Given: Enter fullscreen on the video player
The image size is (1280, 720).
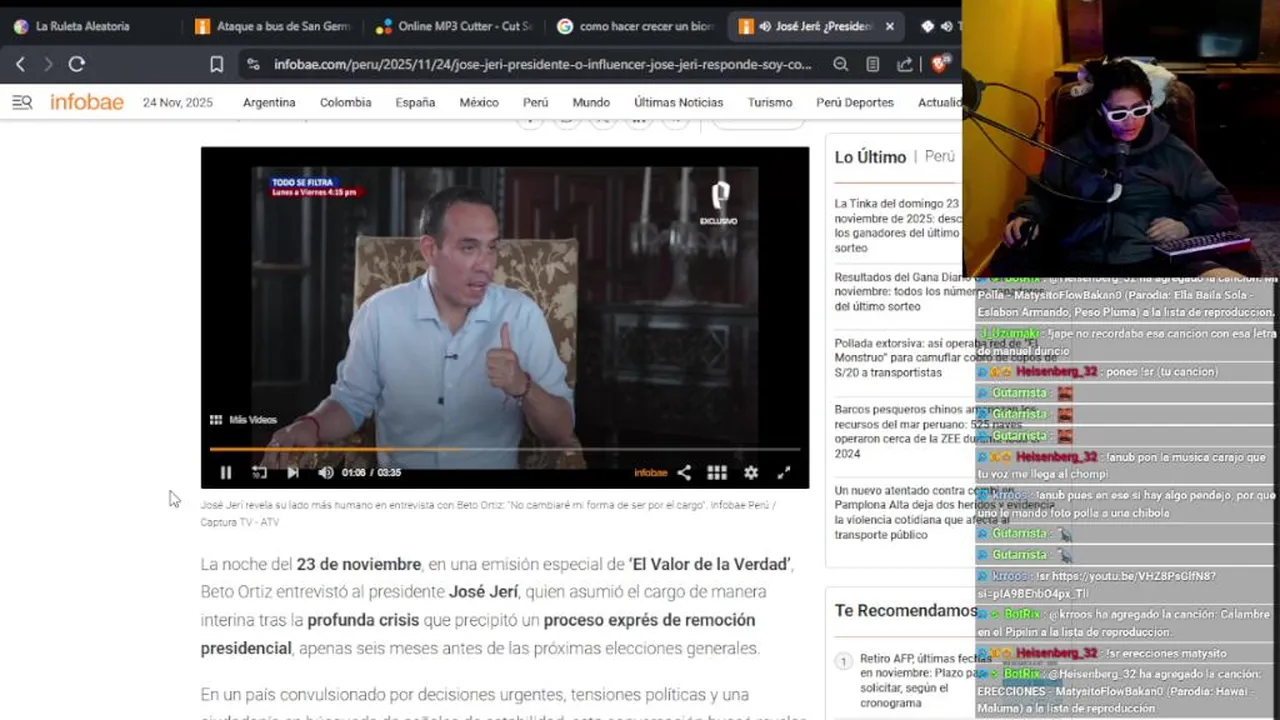Looking at the screenshot, I should tap(784, 473).
